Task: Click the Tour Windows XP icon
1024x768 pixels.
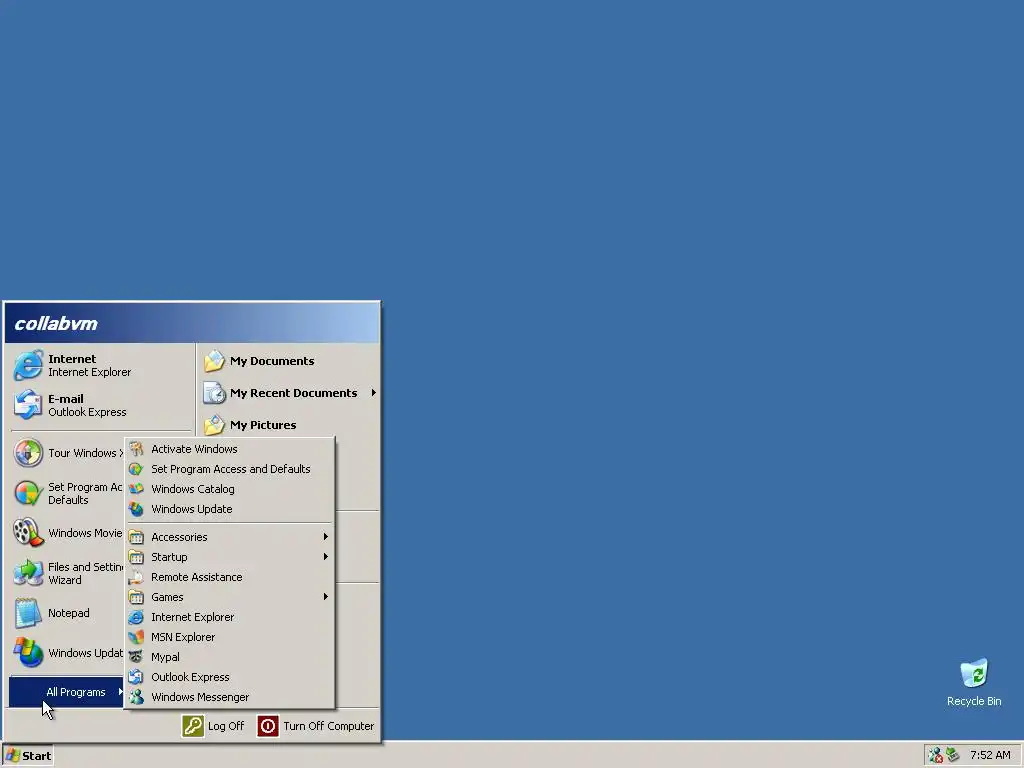Action: [x=28, y=453]
